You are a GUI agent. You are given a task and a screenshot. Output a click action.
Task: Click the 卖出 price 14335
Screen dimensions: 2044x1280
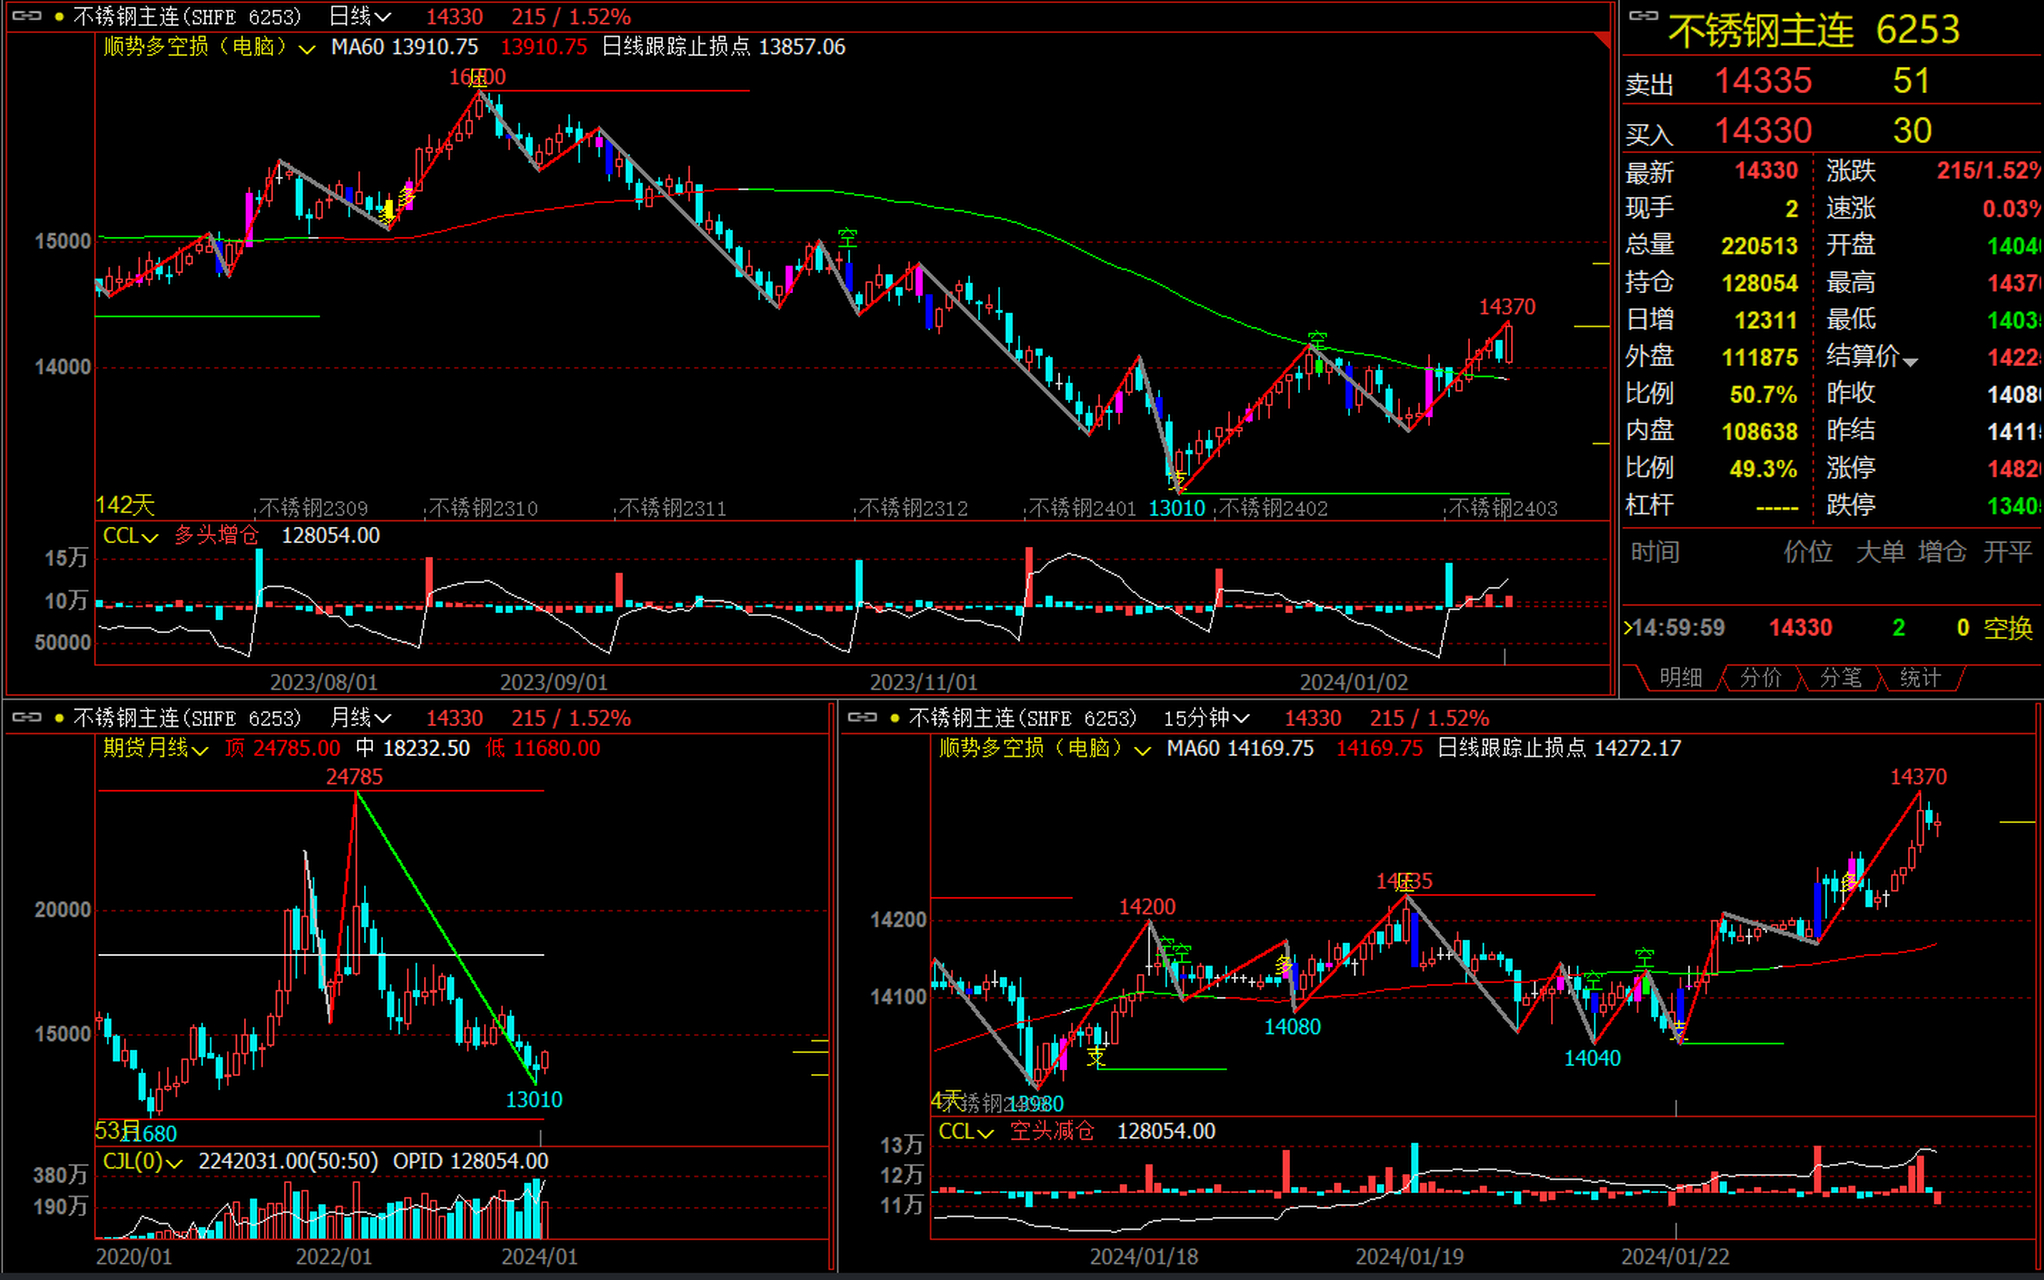1763,81
